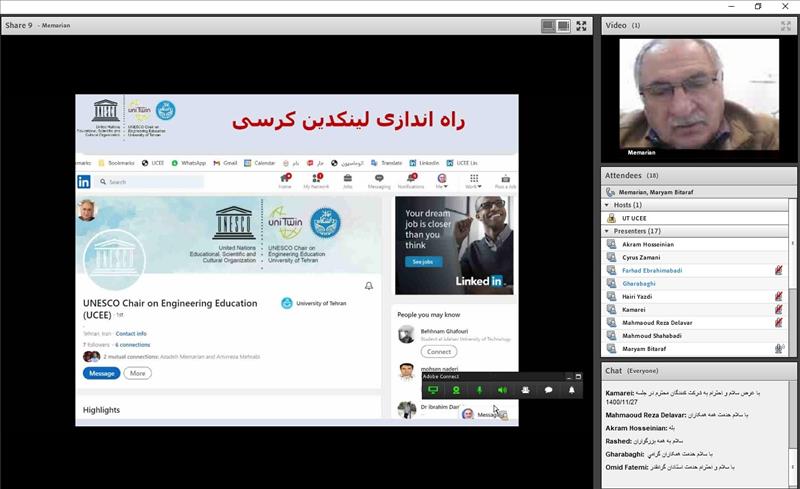Image resolution: width=800 pixels, height=489 pixels.
Task: Click the full screen icon of Share pod
Action: click(x=581, y=26)
